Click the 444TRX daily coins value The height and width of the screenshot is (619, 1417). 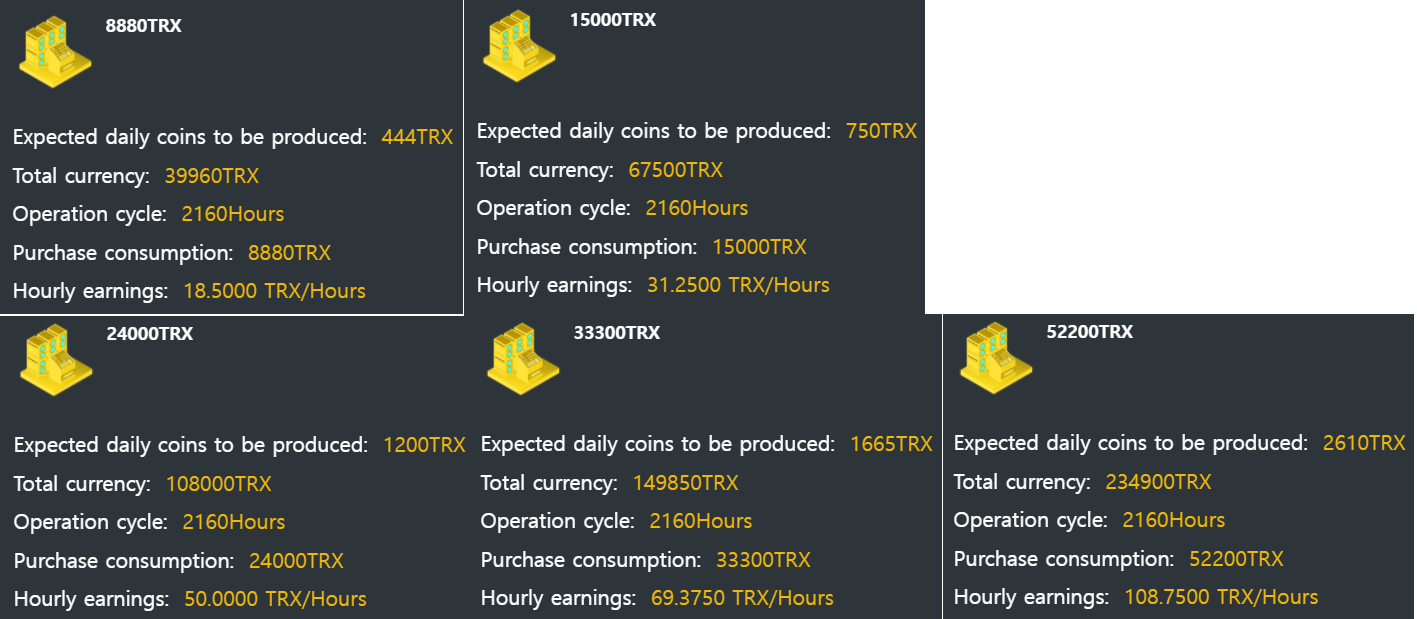point(417,137)
